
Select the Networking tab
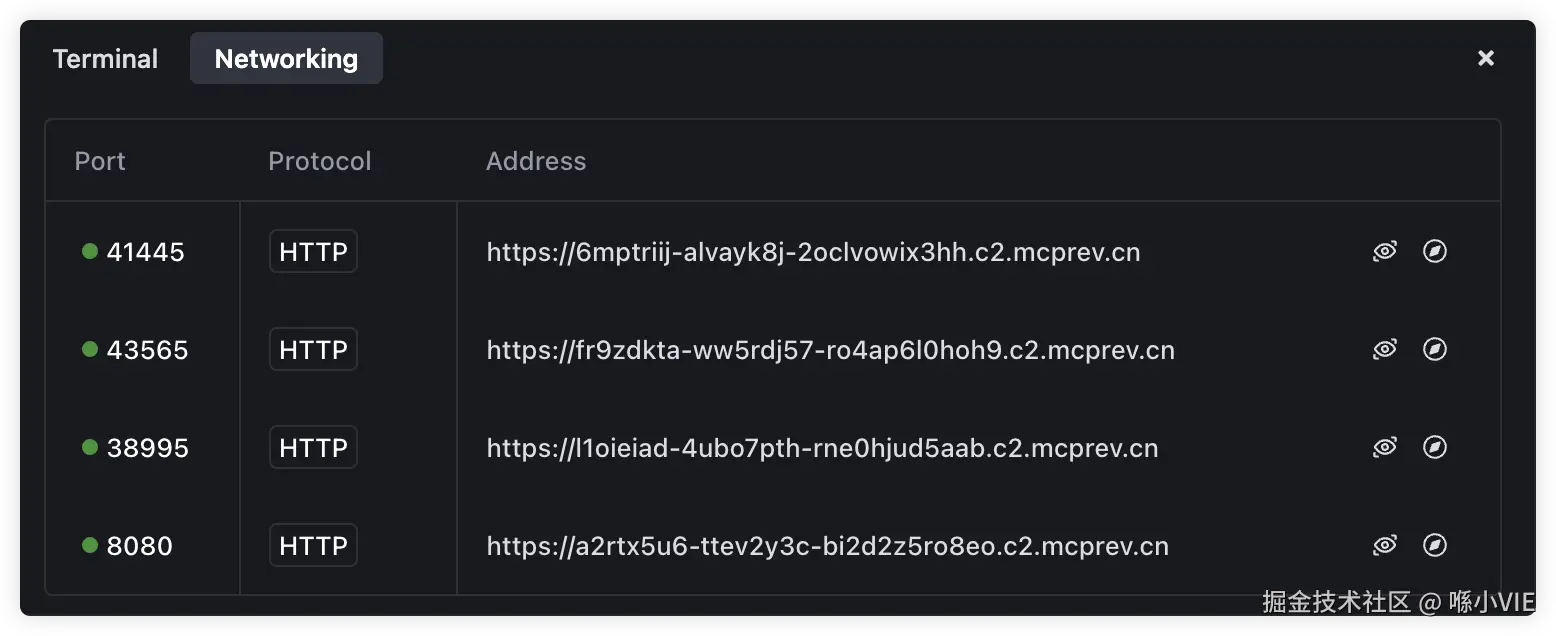pyautogui.click(x=286, y=59)
